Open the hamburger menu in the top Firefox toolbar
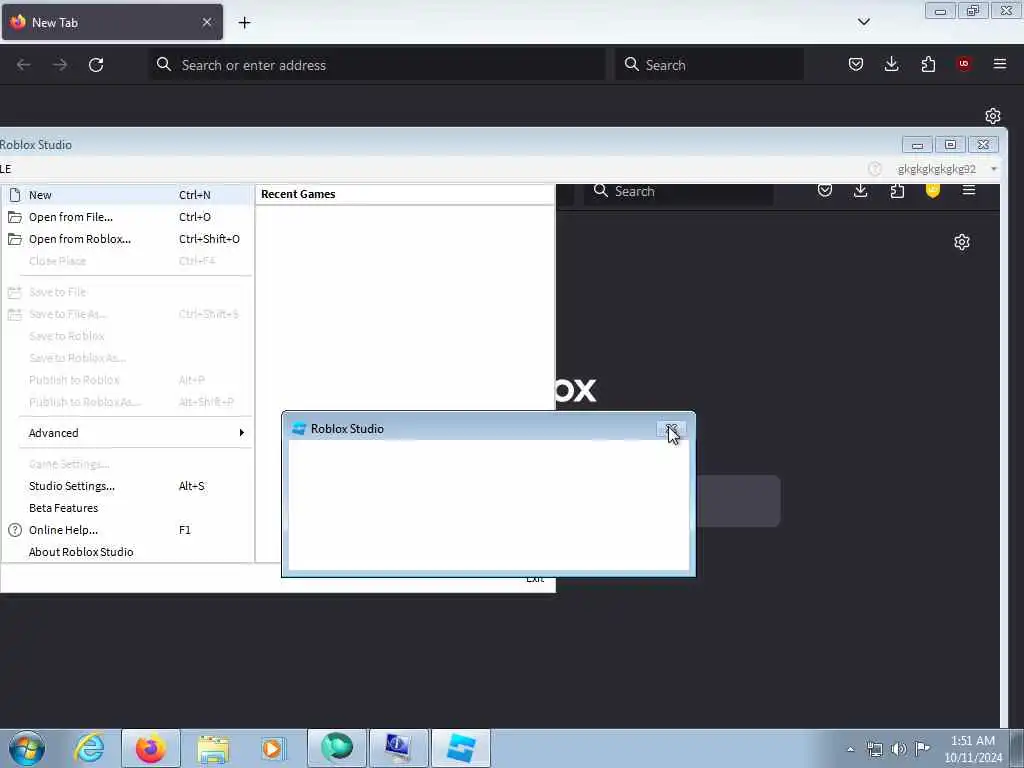Image resolution: width=1024 pixels, height=768 pixels. pos(1000,64)
